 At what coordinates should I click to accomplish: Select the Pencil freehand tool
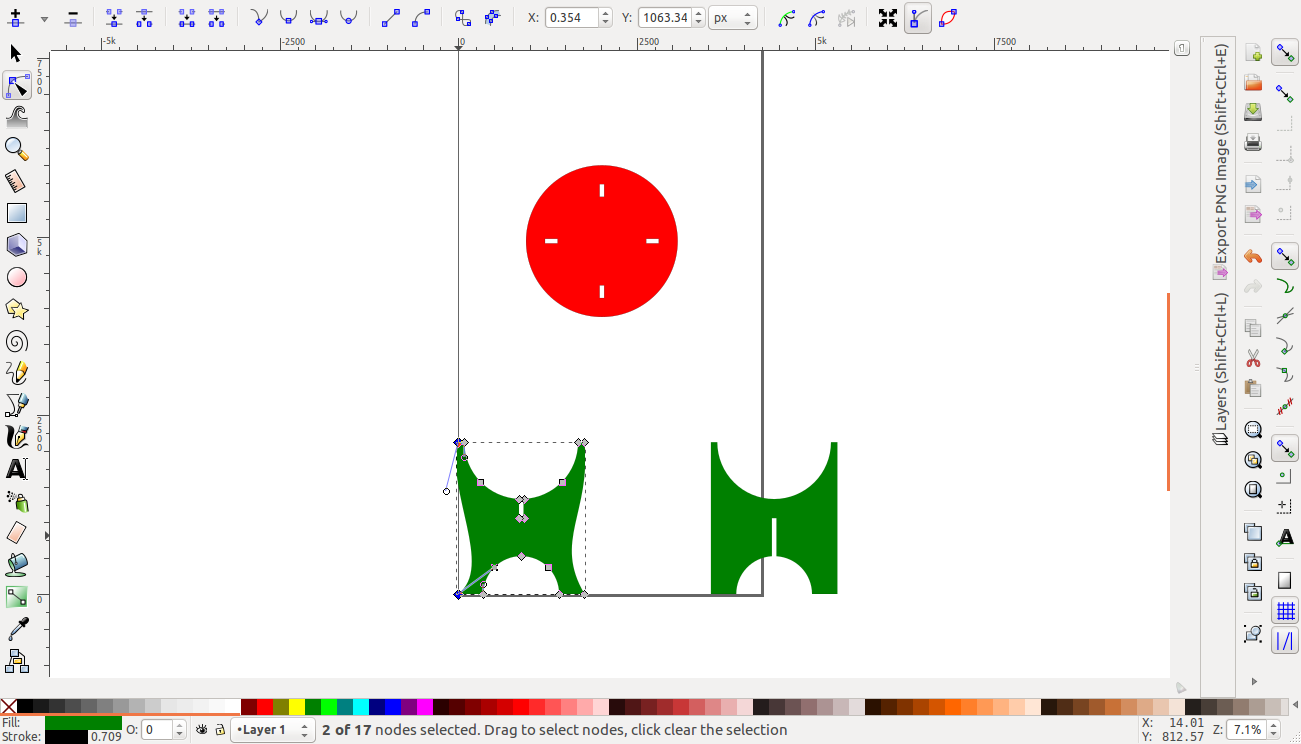(16, 373)
